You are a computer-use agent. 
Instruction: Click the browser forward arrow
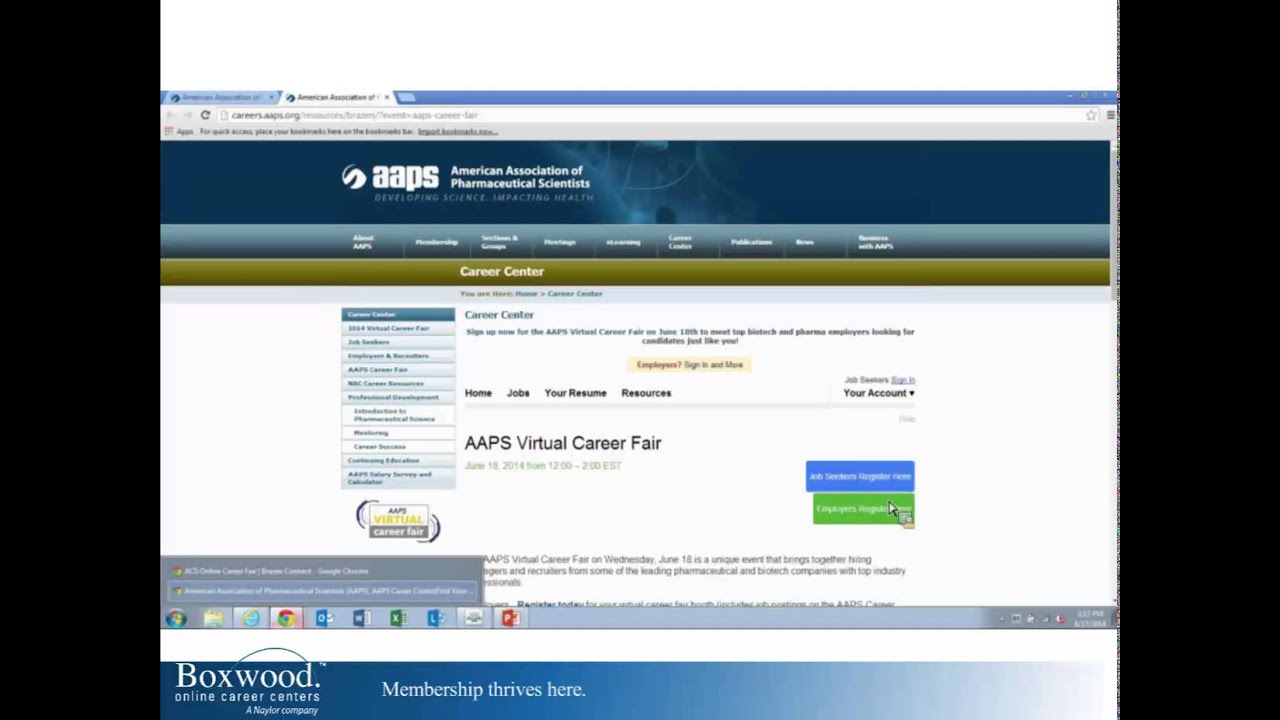(x=187, y=115)
